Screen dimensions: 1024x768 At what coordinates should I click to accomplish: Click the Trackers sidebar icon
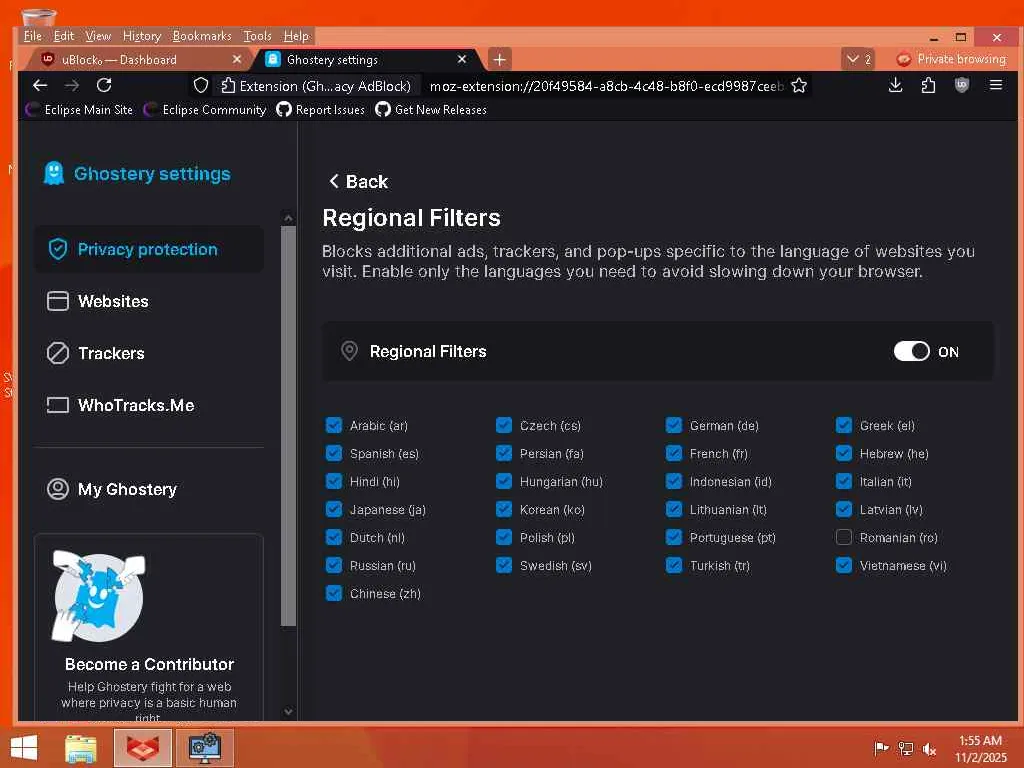57,353
